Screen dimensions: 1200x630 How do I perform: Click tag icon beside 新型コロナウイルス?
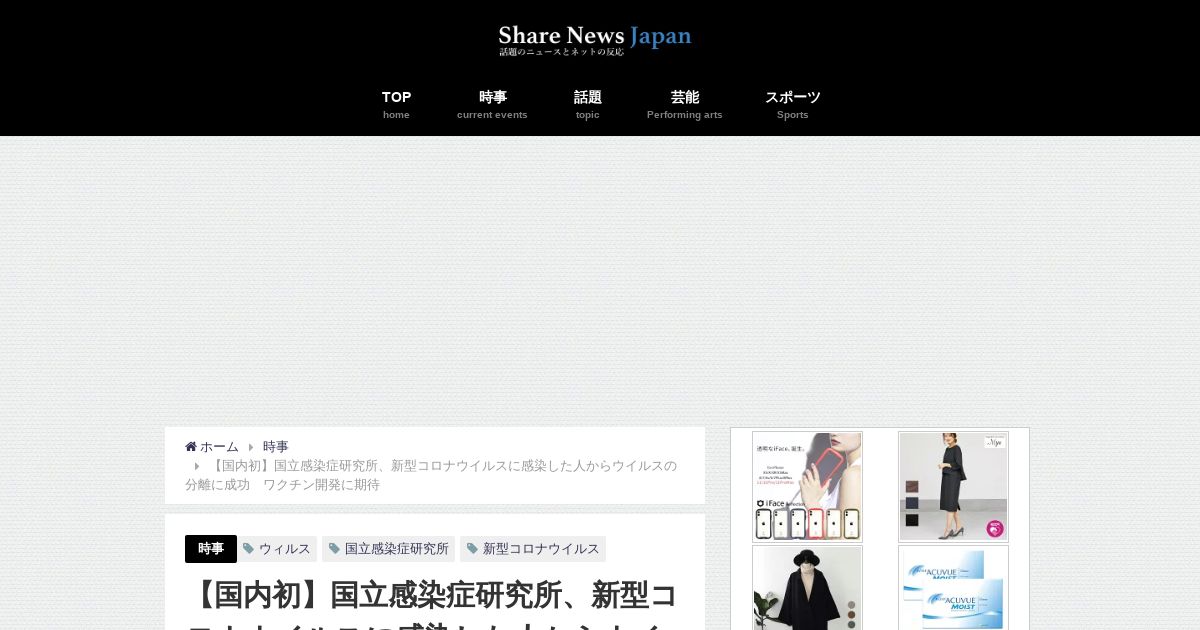coord(472,549)
